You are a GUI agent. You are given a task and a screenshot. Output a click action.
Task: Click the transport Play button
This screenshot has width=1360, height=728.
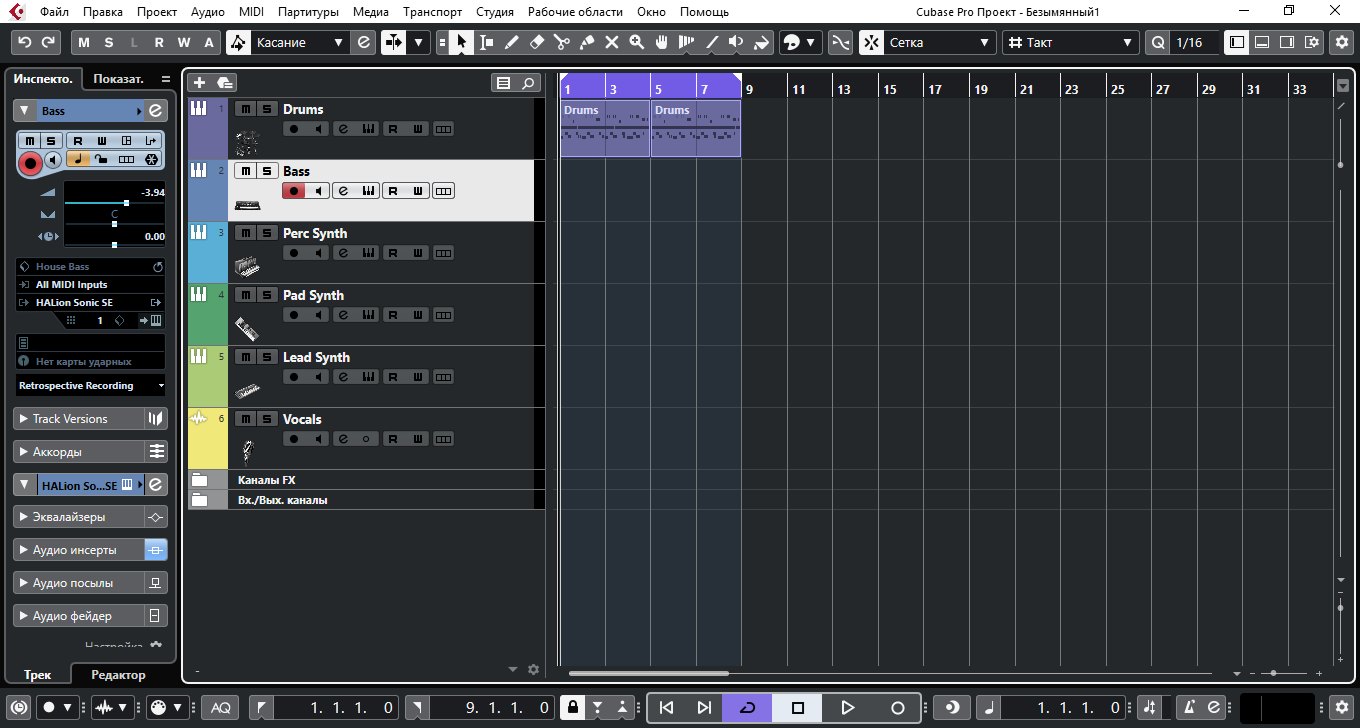point(848,707)
